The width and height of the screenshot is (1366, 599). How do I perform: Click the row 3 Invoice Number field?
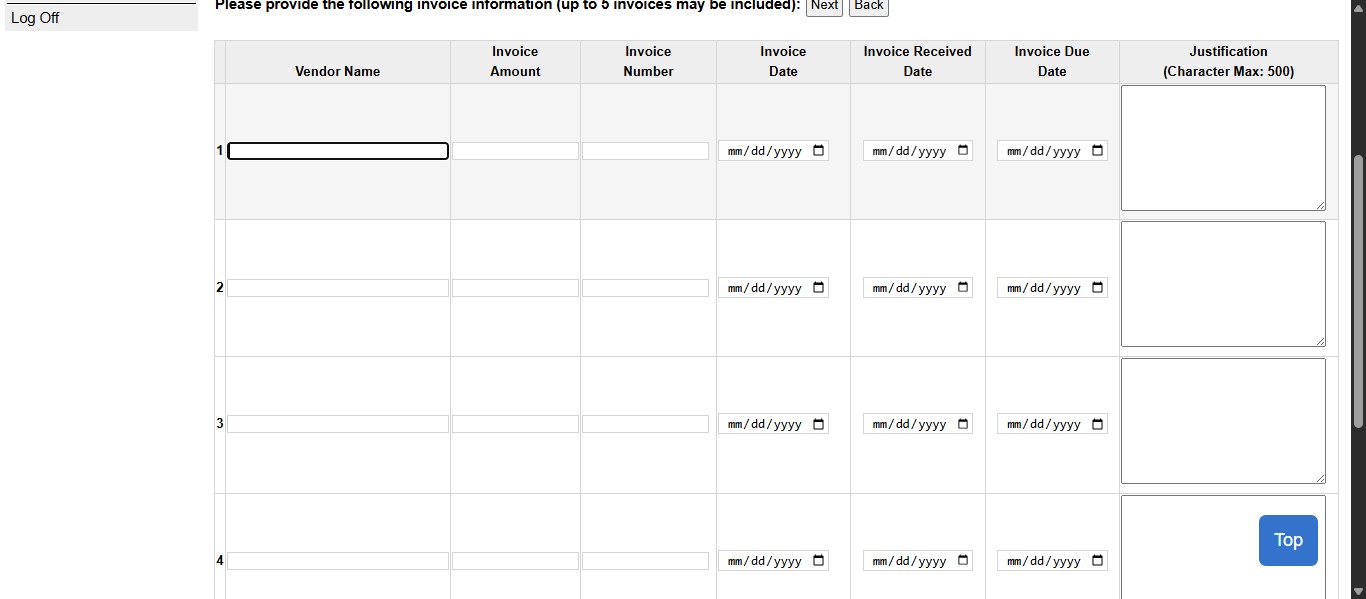pyautogui.click(x=645, y=424)
